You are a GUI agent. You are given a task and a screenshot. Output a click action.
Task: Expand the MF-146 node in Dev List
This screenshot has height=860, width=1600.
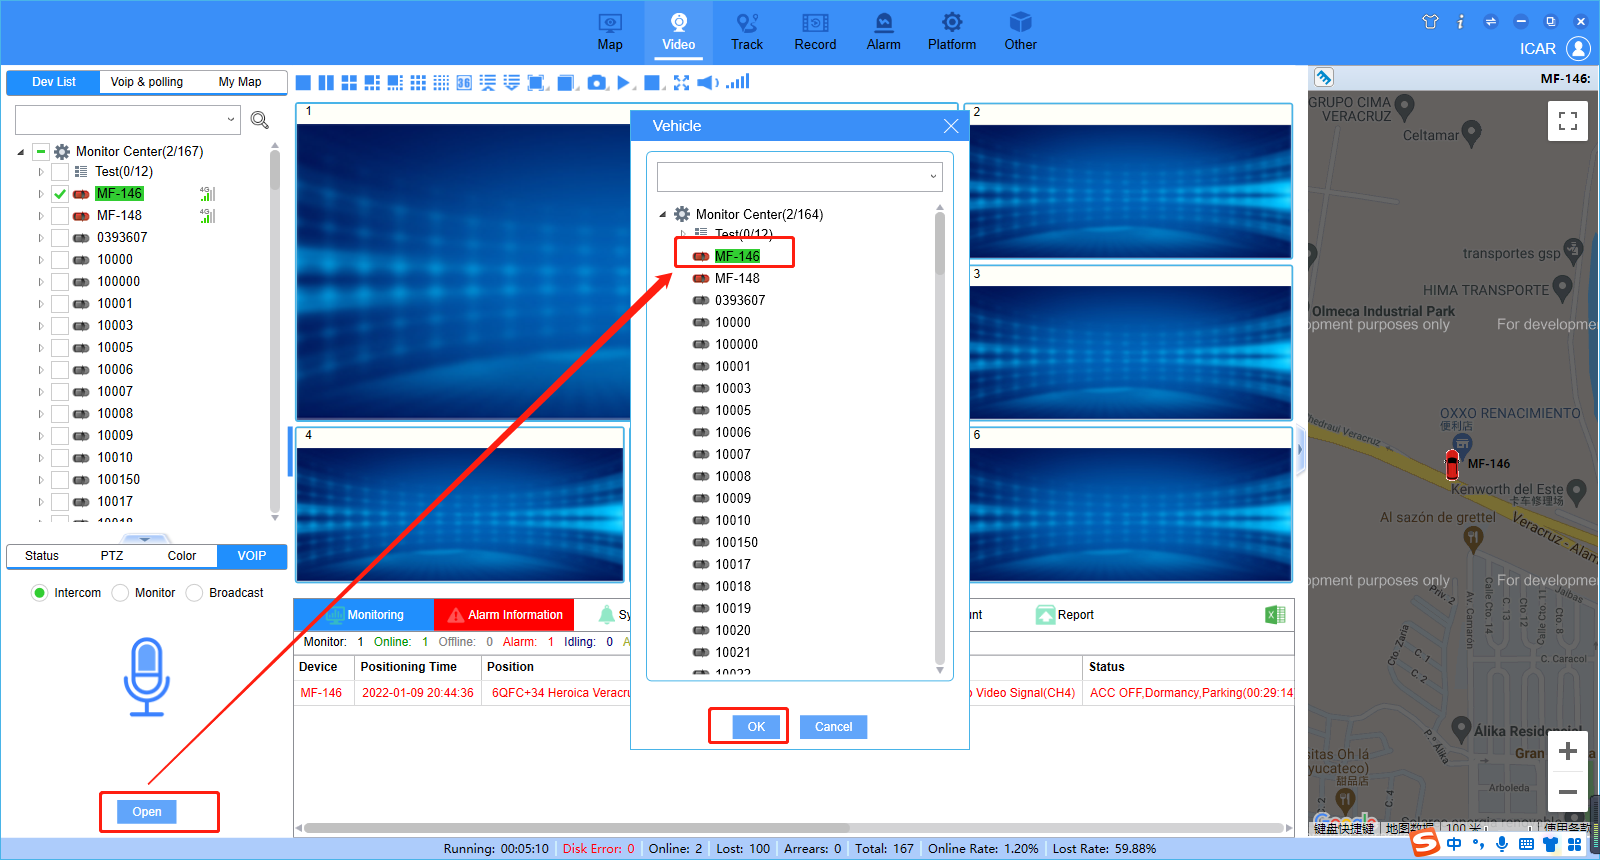click(41, 194)
